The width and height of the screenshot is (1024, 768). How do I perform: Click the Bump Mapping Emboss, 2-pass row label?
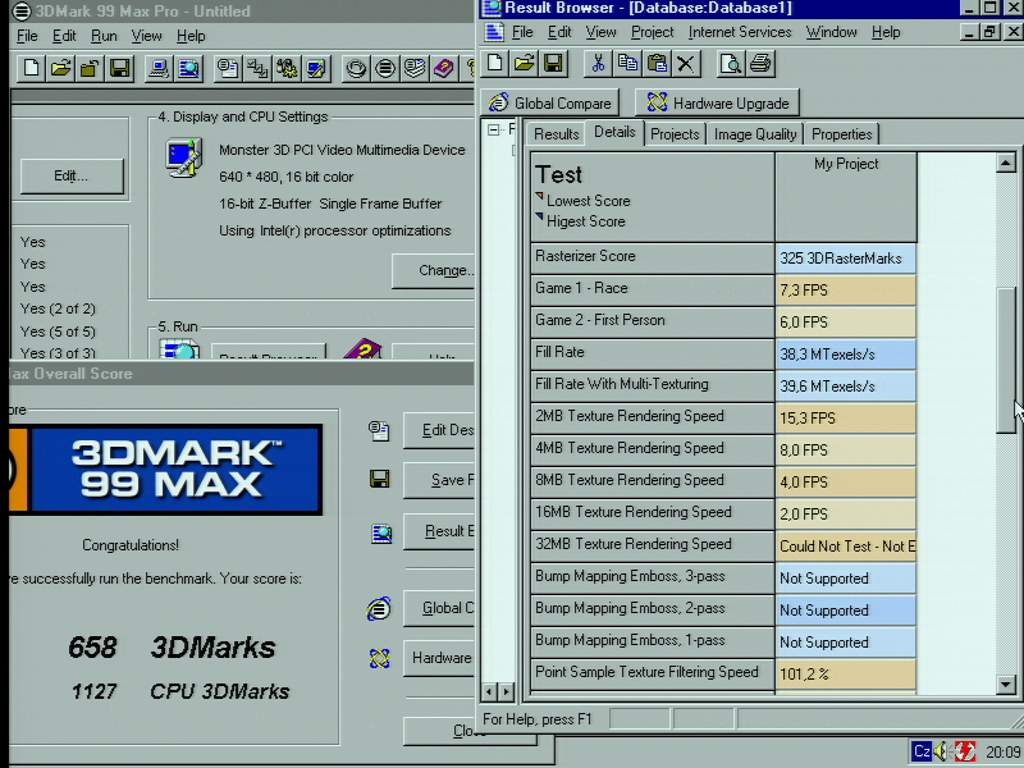[x=652, y=609]
